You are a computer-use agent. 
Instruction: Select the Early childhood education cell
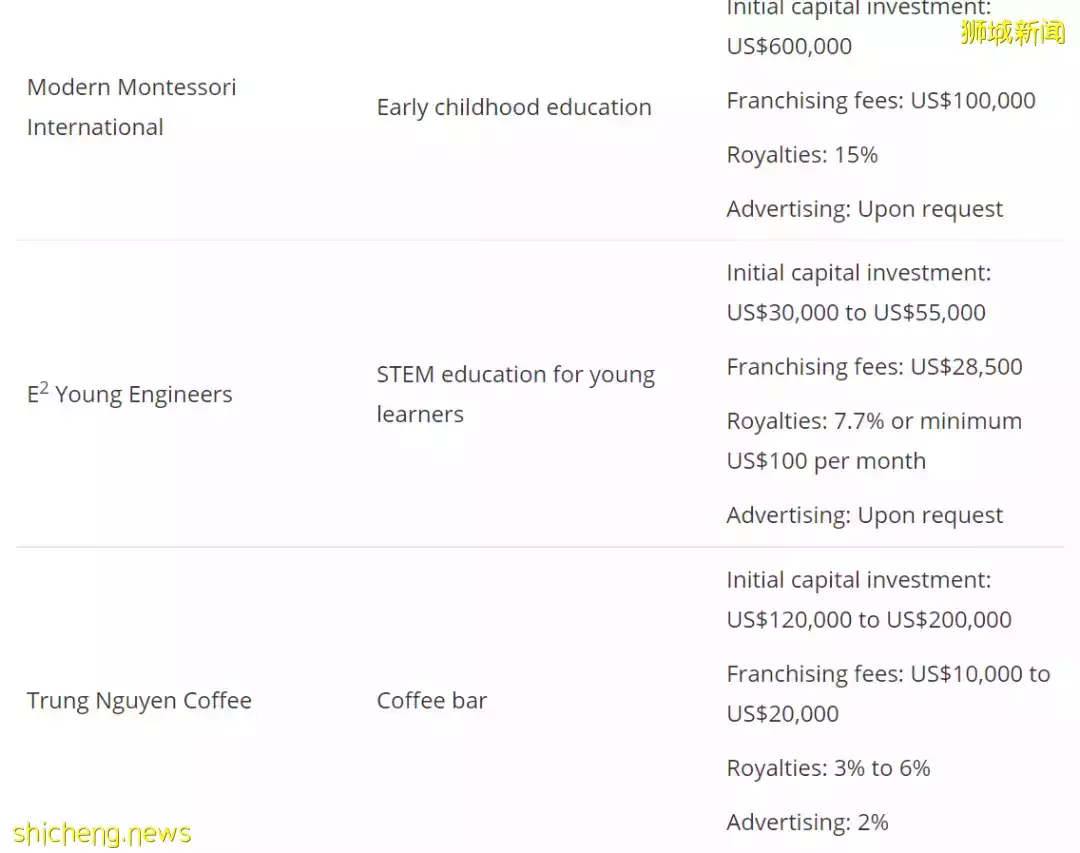pyautogui.click(x=514, y=107)
